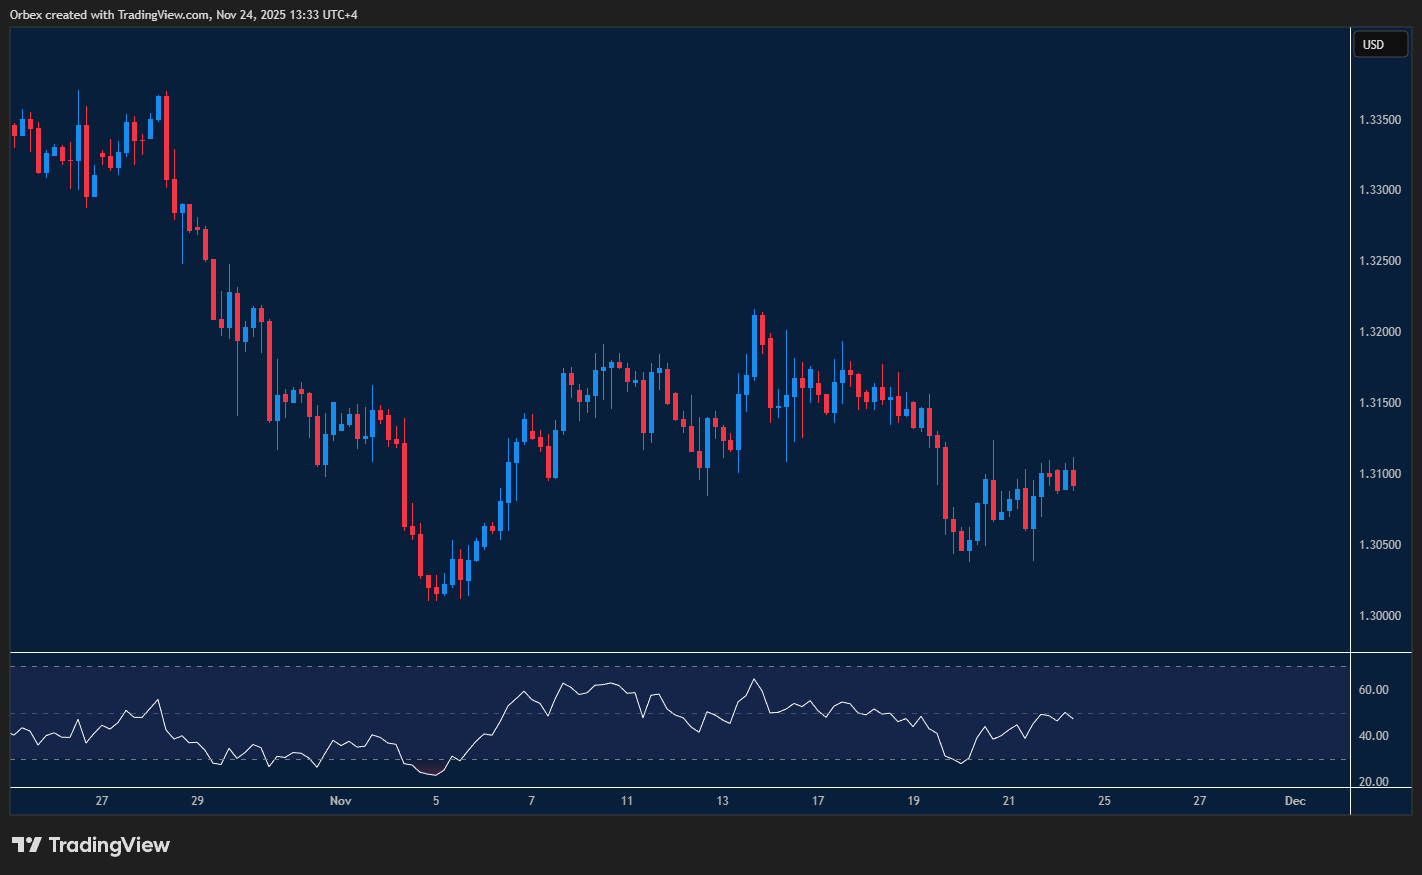
Task: Click the RSI 60.00 scale label
Action: tap(1373, 690)
